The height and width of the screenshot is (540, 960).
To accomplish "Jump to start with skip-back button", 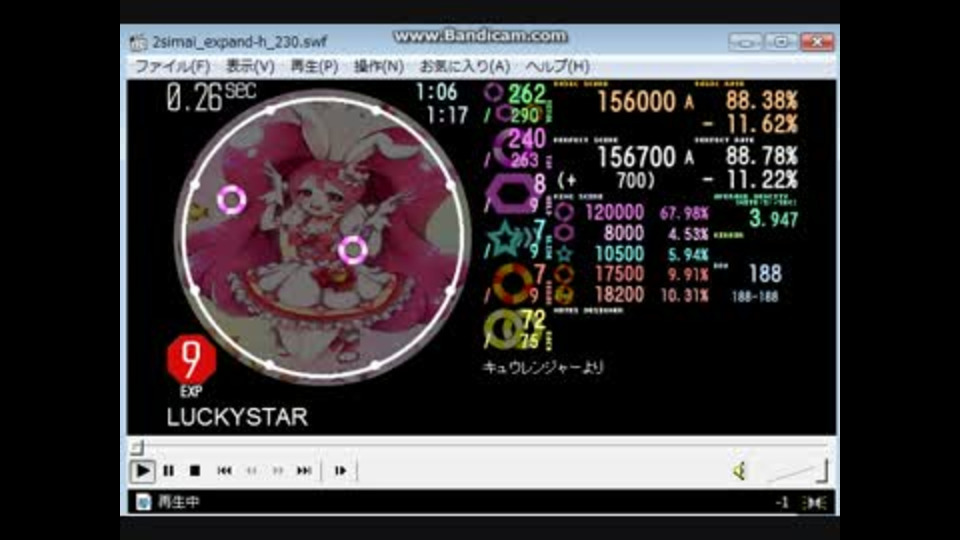I will (x=224, y=471).
